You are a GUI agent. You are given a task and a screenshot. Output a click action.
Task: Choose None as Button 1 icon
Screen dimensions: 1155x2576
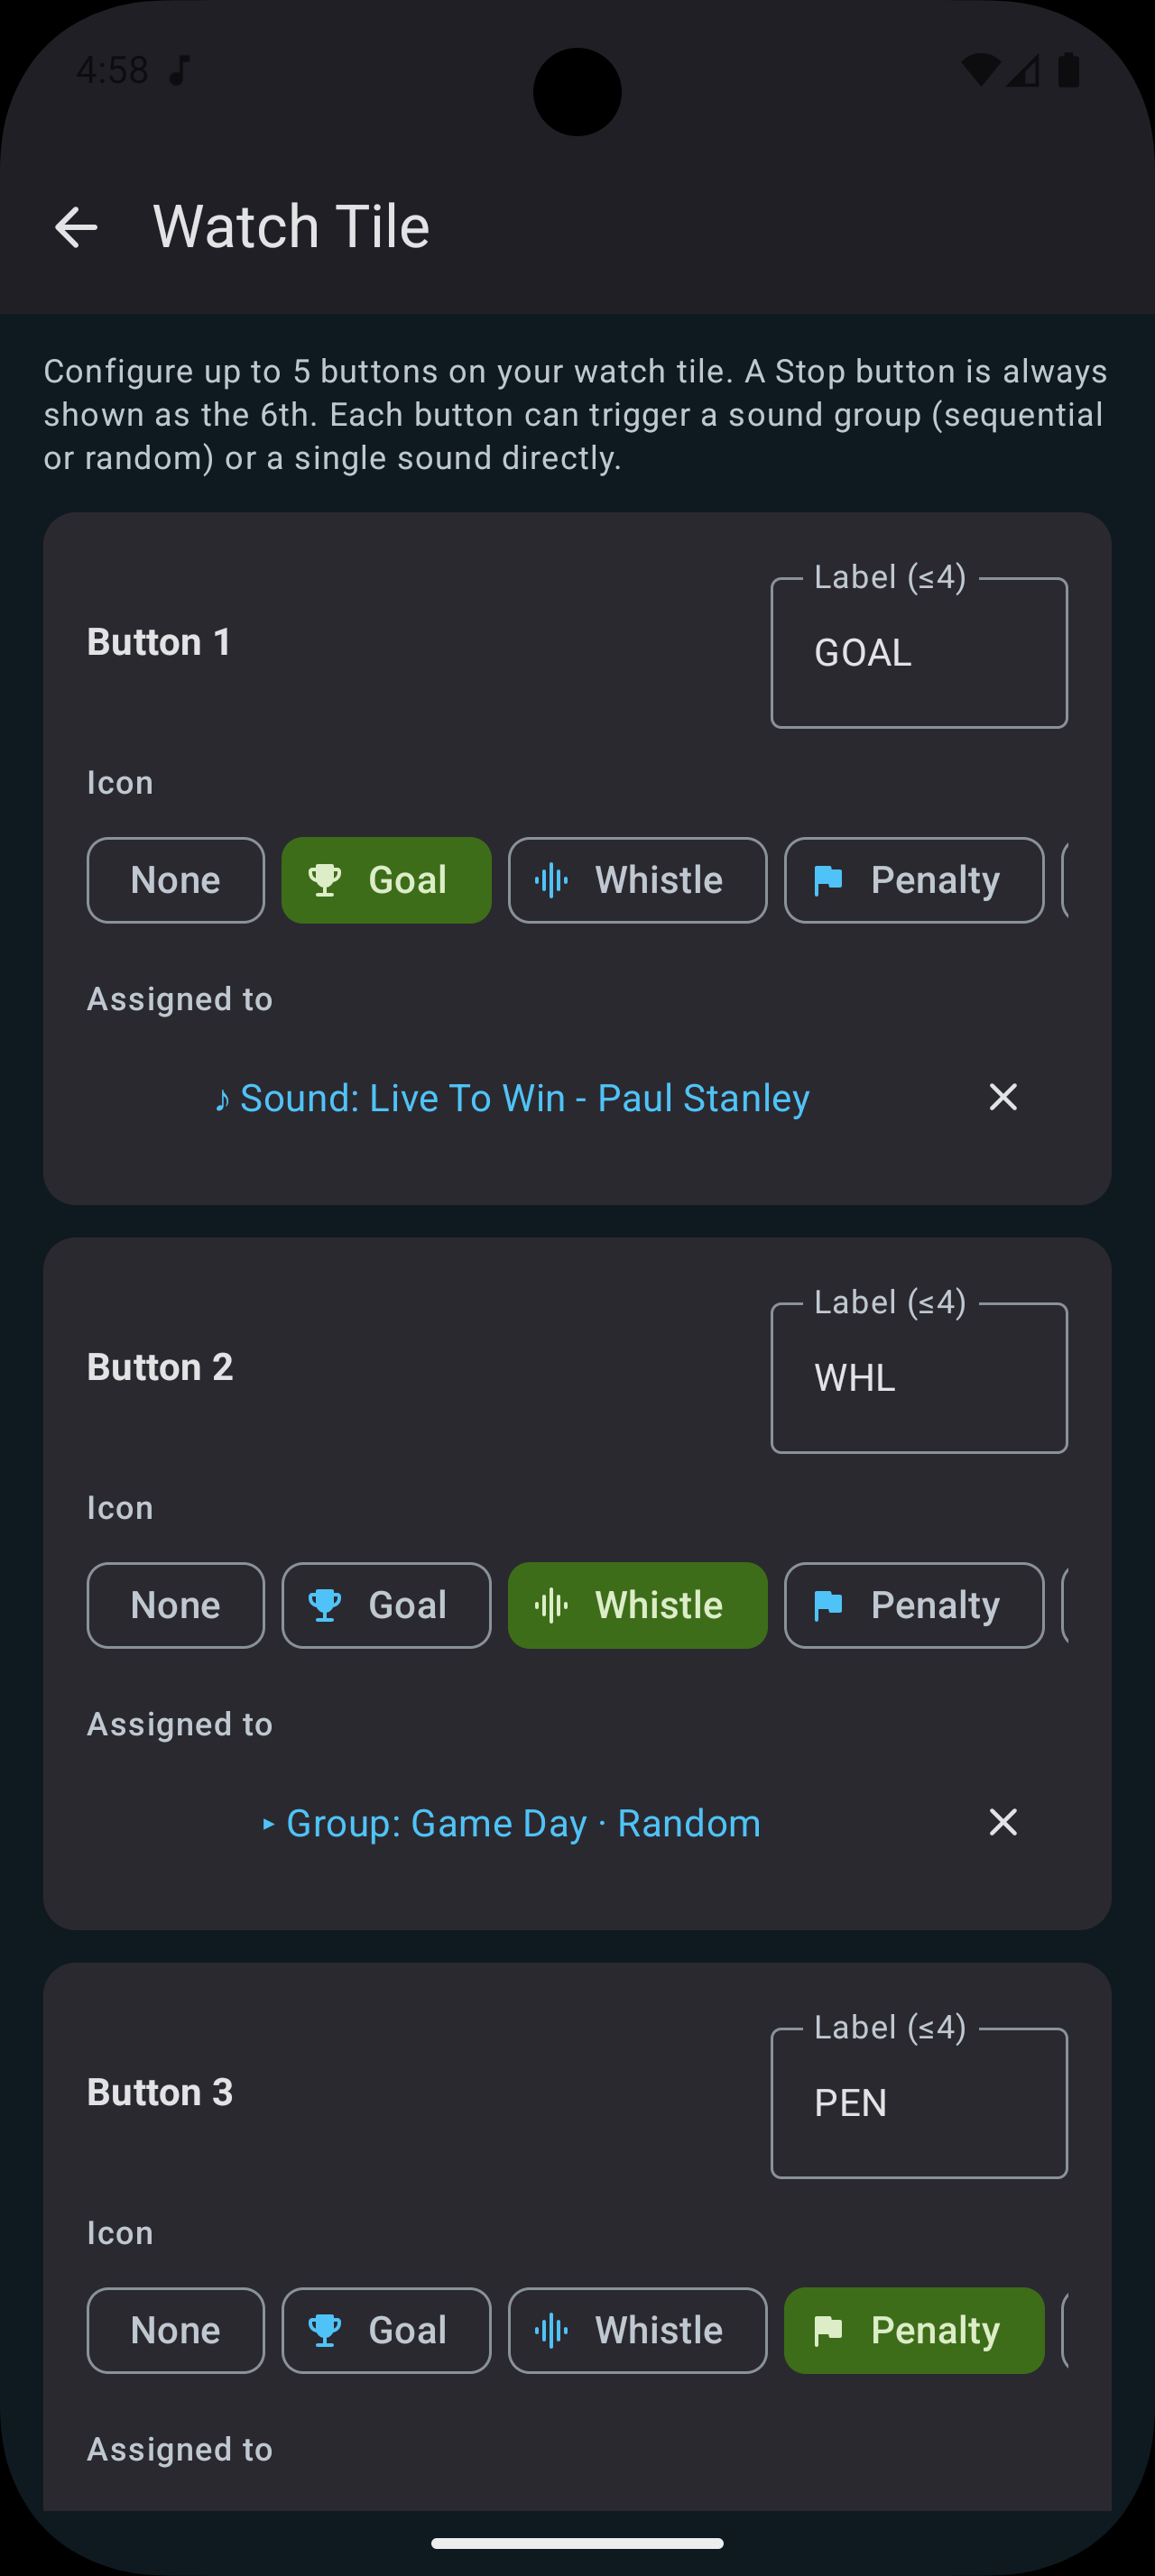coord(175,880)
